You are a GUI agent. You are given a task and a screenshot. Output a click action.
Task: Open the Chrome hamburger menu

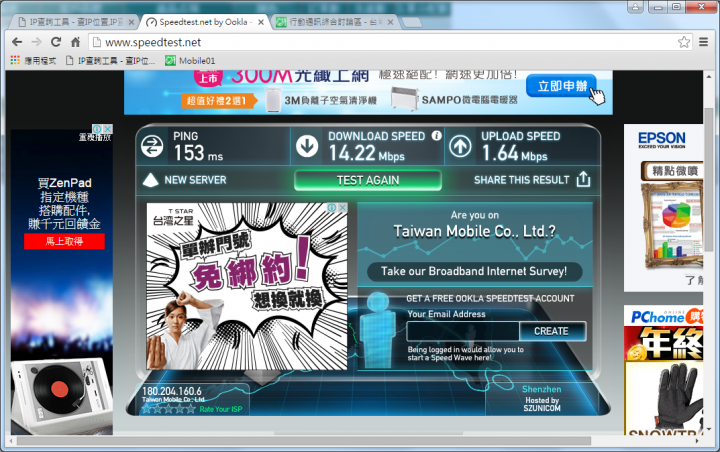click(x=703, y=42)
